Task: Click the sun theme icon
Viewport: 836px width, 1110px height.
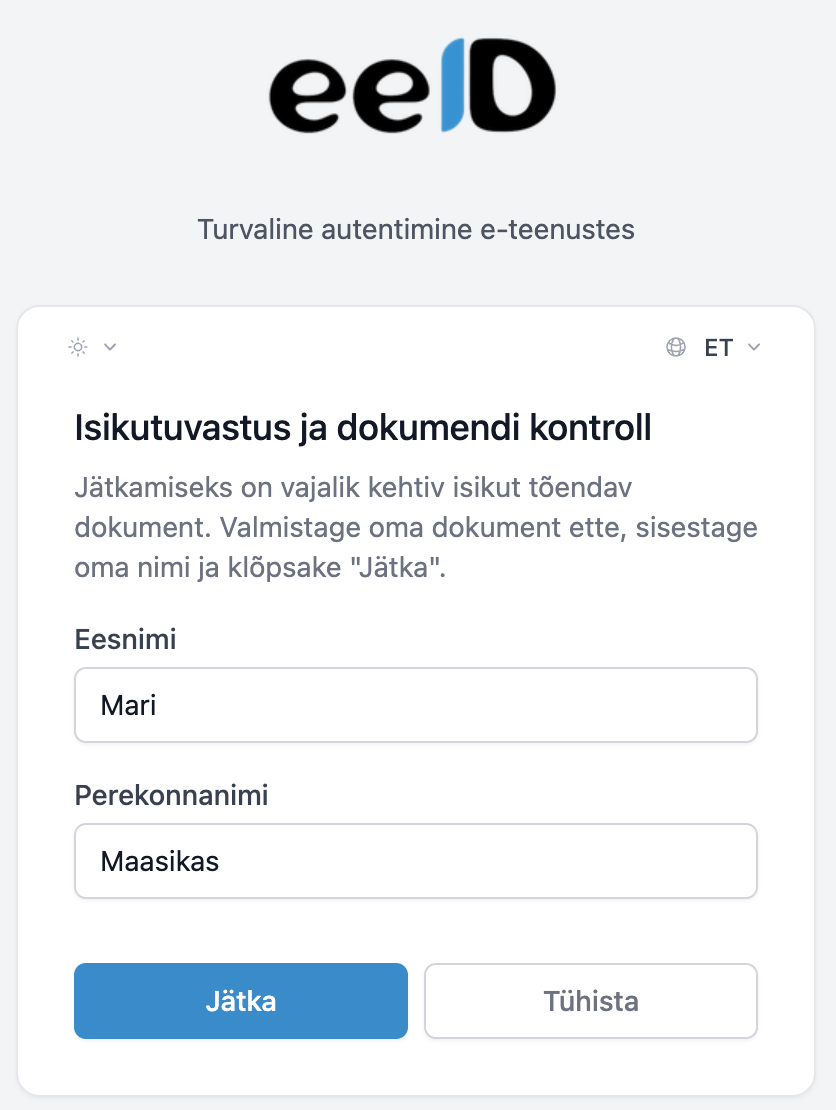Action: coord(78,347)
